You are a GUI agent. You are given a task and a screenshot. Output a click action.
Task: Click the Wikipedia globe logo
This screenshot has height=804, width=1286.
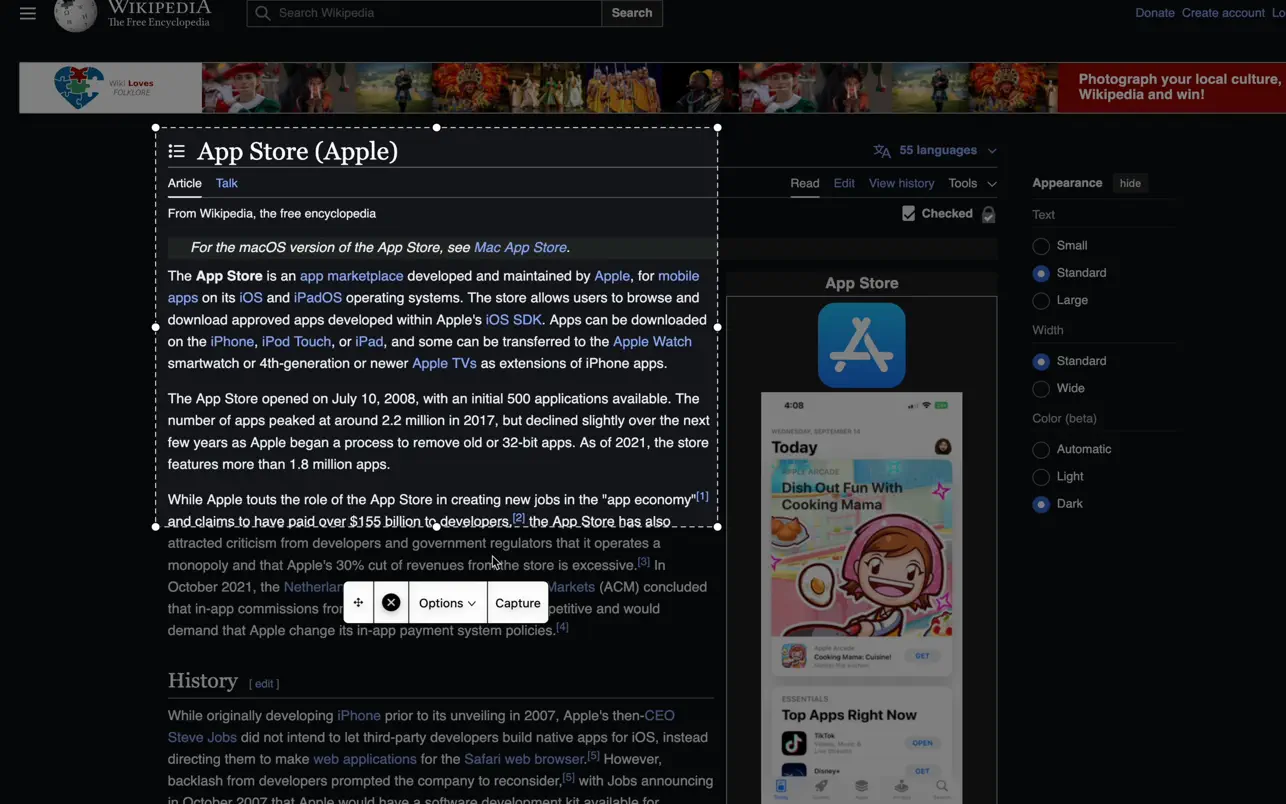(x=75, y=15)
